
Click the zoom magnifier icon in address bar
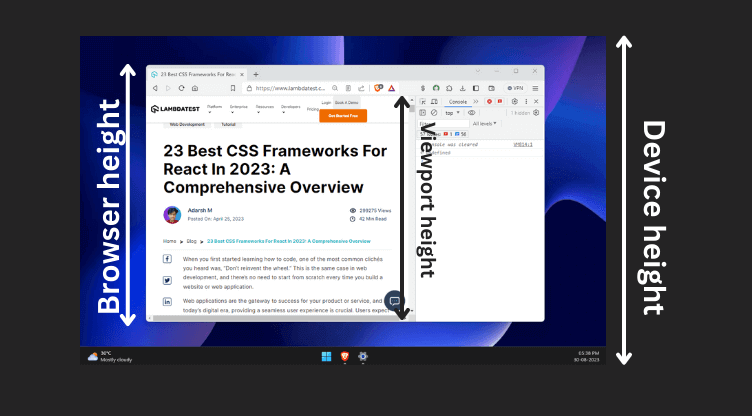(x=335, y=88)
